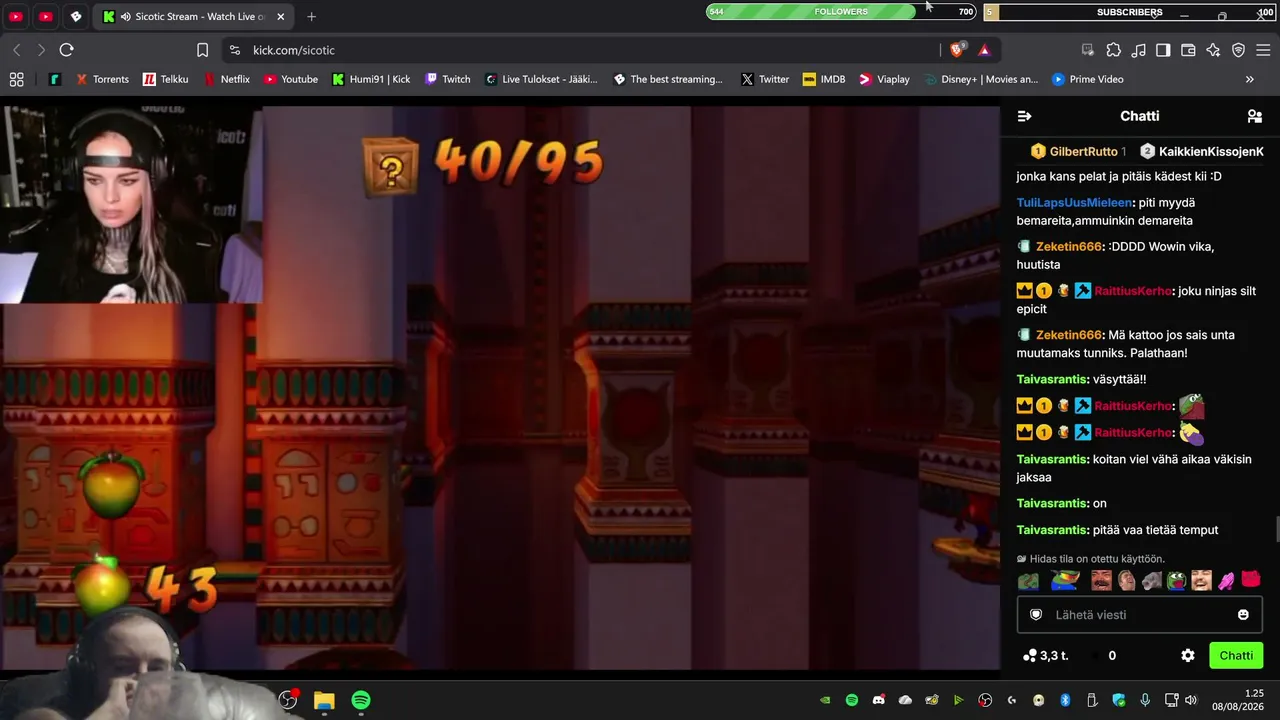
Task: Close the Sicotic Stream tab
Action: 281,17
